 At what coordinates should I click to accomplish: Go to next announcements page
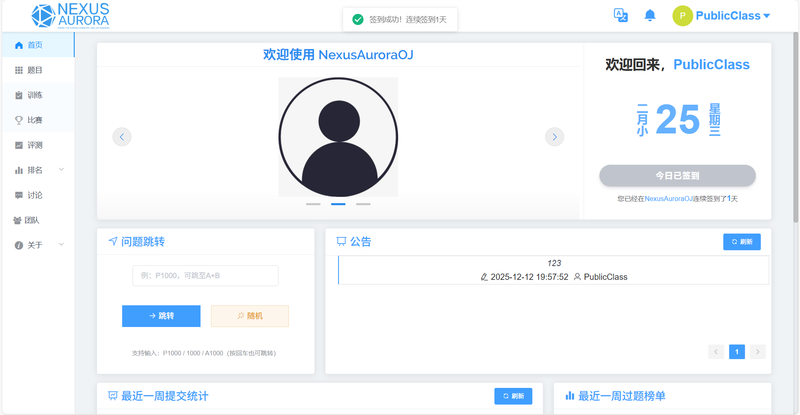[758, 352]
